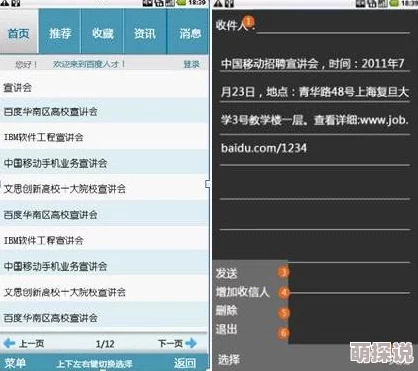This screenshot has width=418, height=371.
Task: Switch to the 首页 tab
Action: tap(19, 32)
